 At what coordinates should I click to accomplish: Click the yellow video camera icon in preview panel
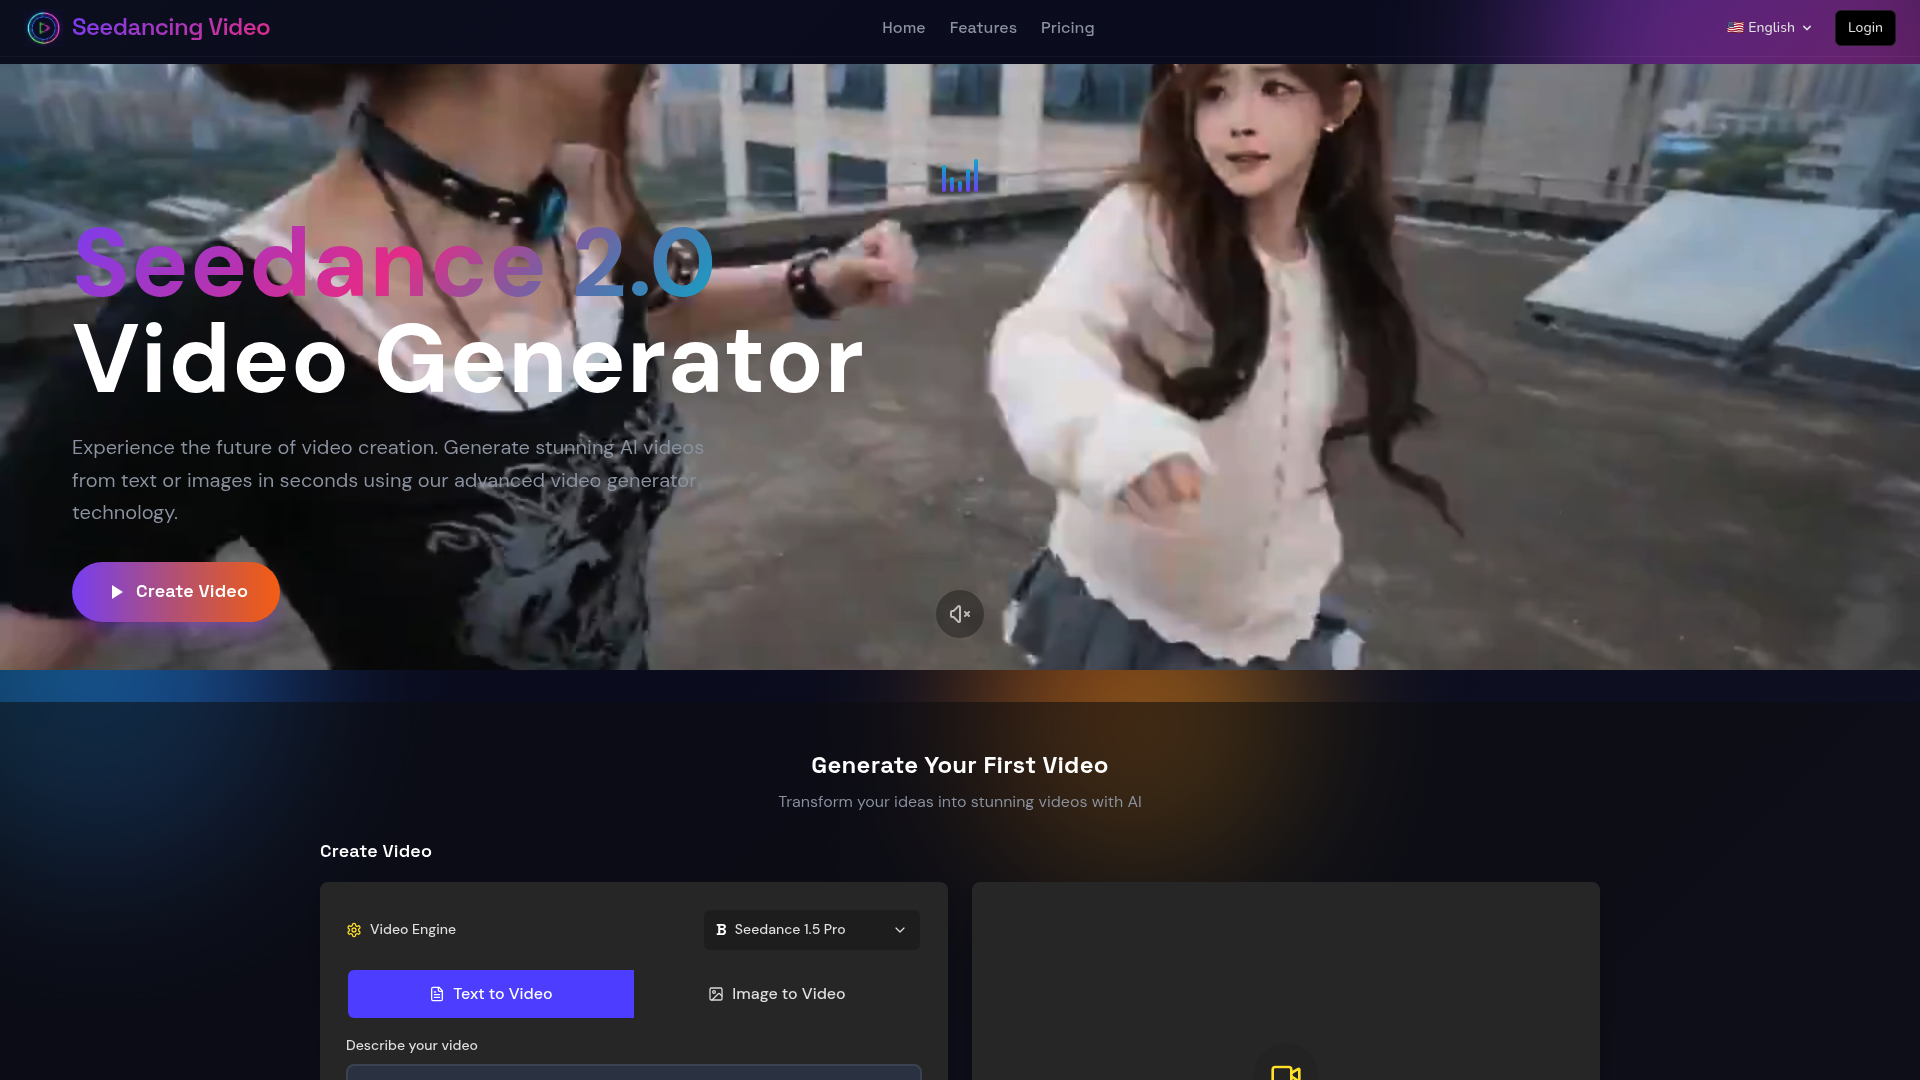[1286, 1072]
